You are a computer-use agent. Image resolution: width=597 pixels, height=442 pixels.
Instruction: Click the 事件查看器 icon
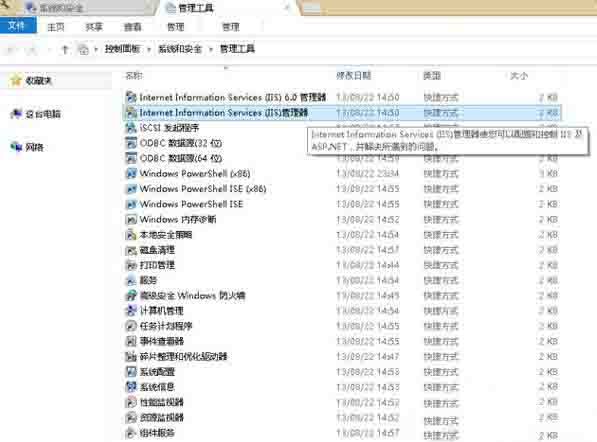coord(131,341)
